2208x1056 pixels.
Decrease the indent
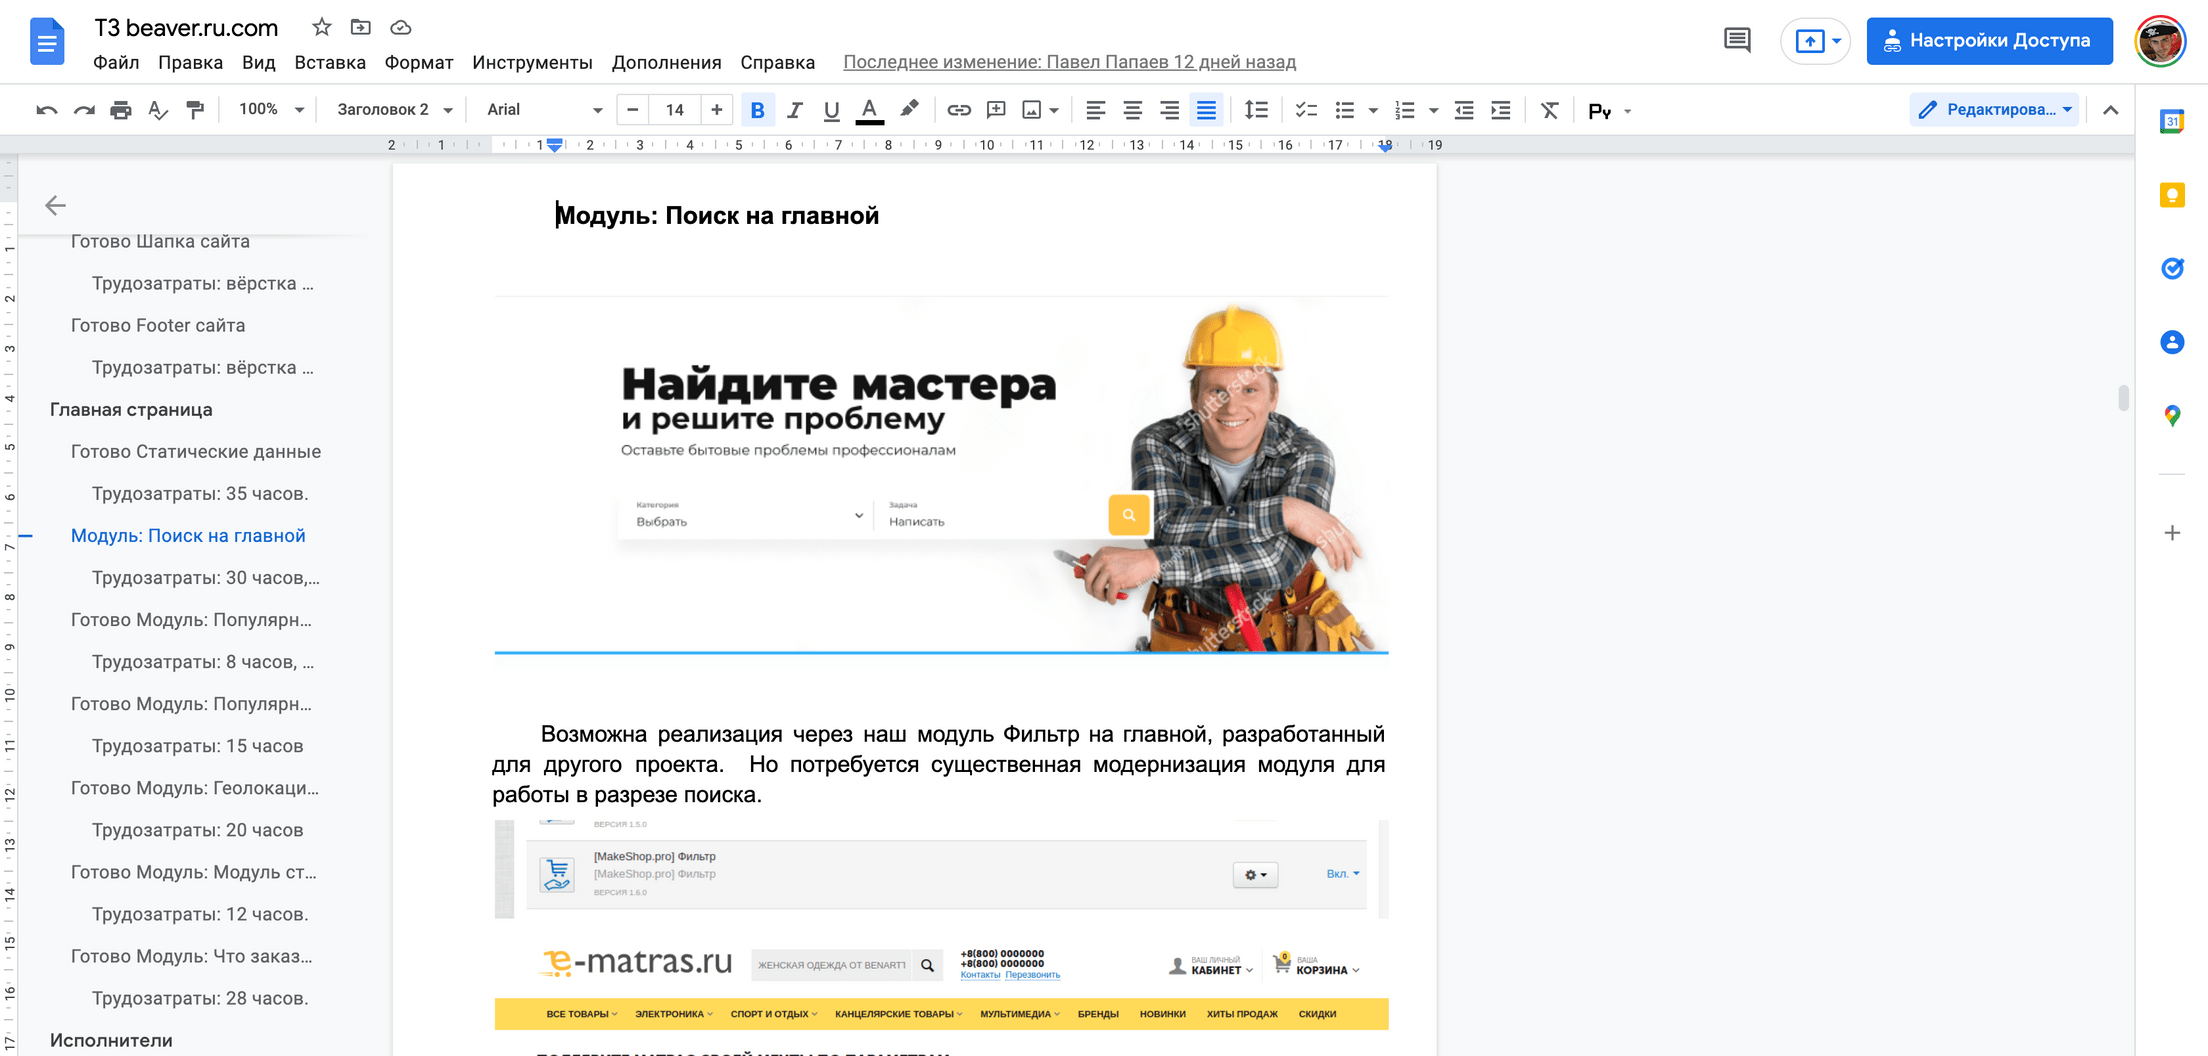coord(1464,110)
